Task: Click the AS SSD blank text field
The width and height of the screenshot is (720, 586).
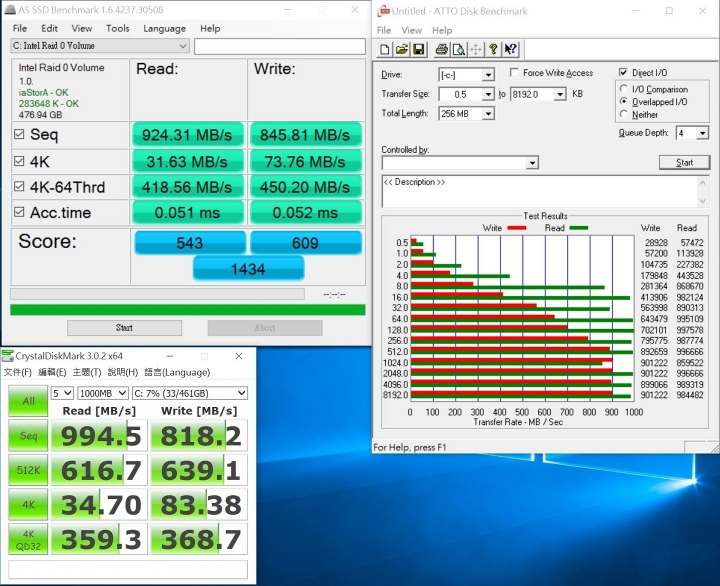Action: [280, 46]
